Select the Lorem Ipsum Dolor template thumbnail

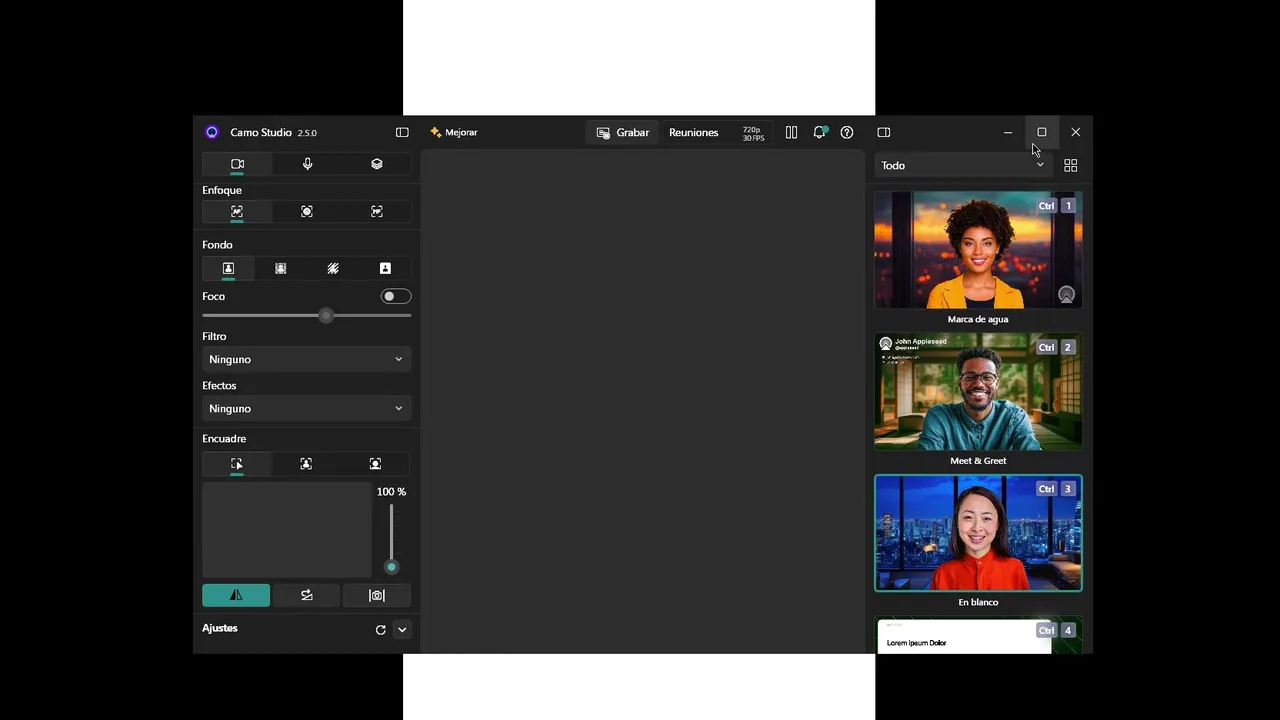click(x=978, y=636)
